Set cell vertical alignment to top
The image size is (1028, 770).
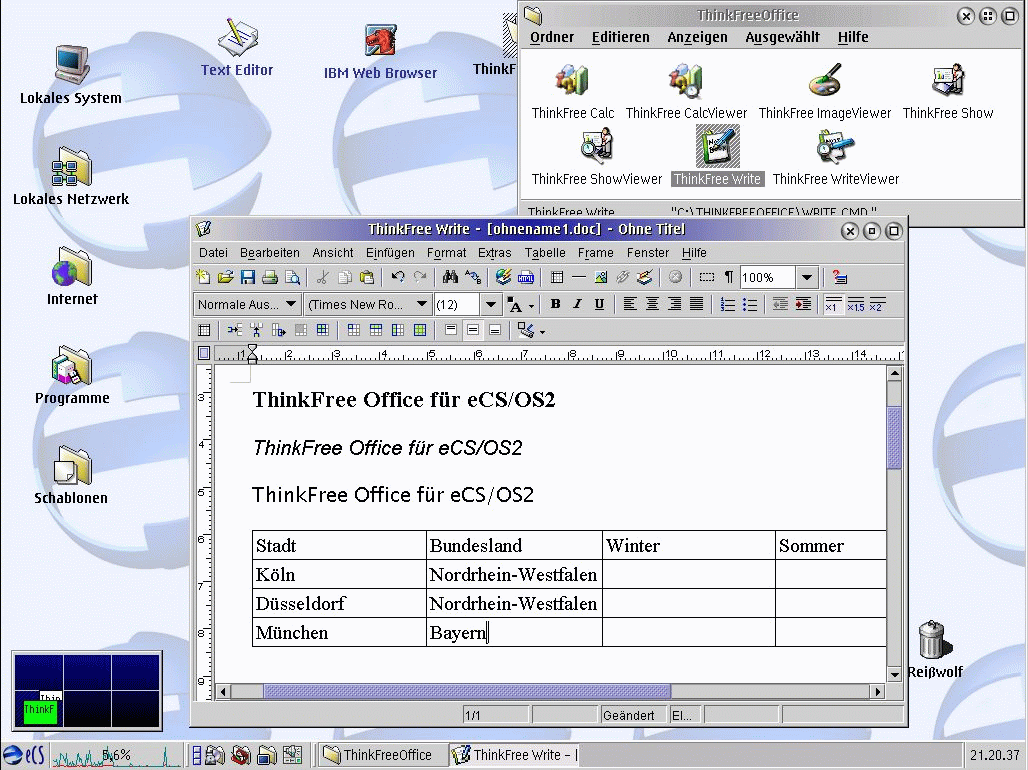pos(451,331)
